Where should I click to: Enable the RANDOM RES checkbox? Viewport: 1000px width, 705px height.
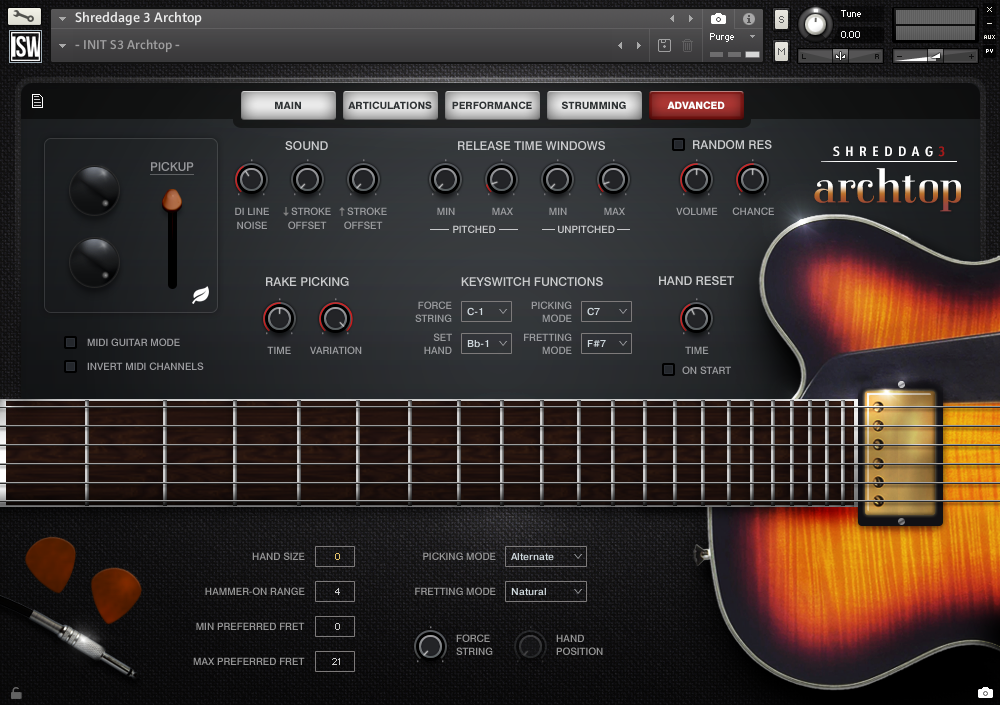(x=676, y=144)
